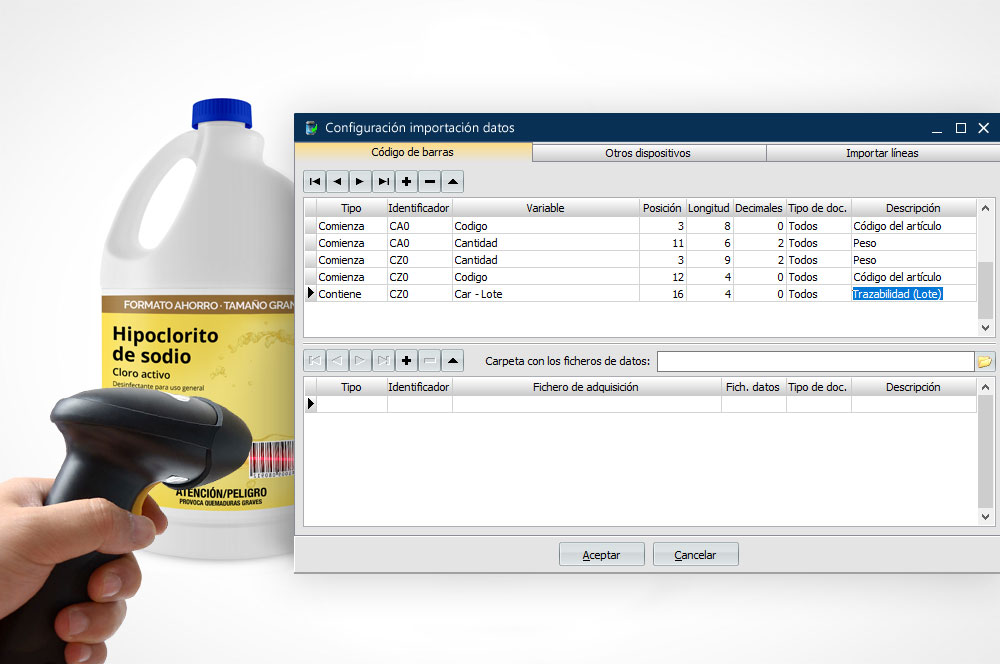Screen dimensions: 1000x664
Task: Select the Código de barras tab
Action: click(x=412, y=153)
